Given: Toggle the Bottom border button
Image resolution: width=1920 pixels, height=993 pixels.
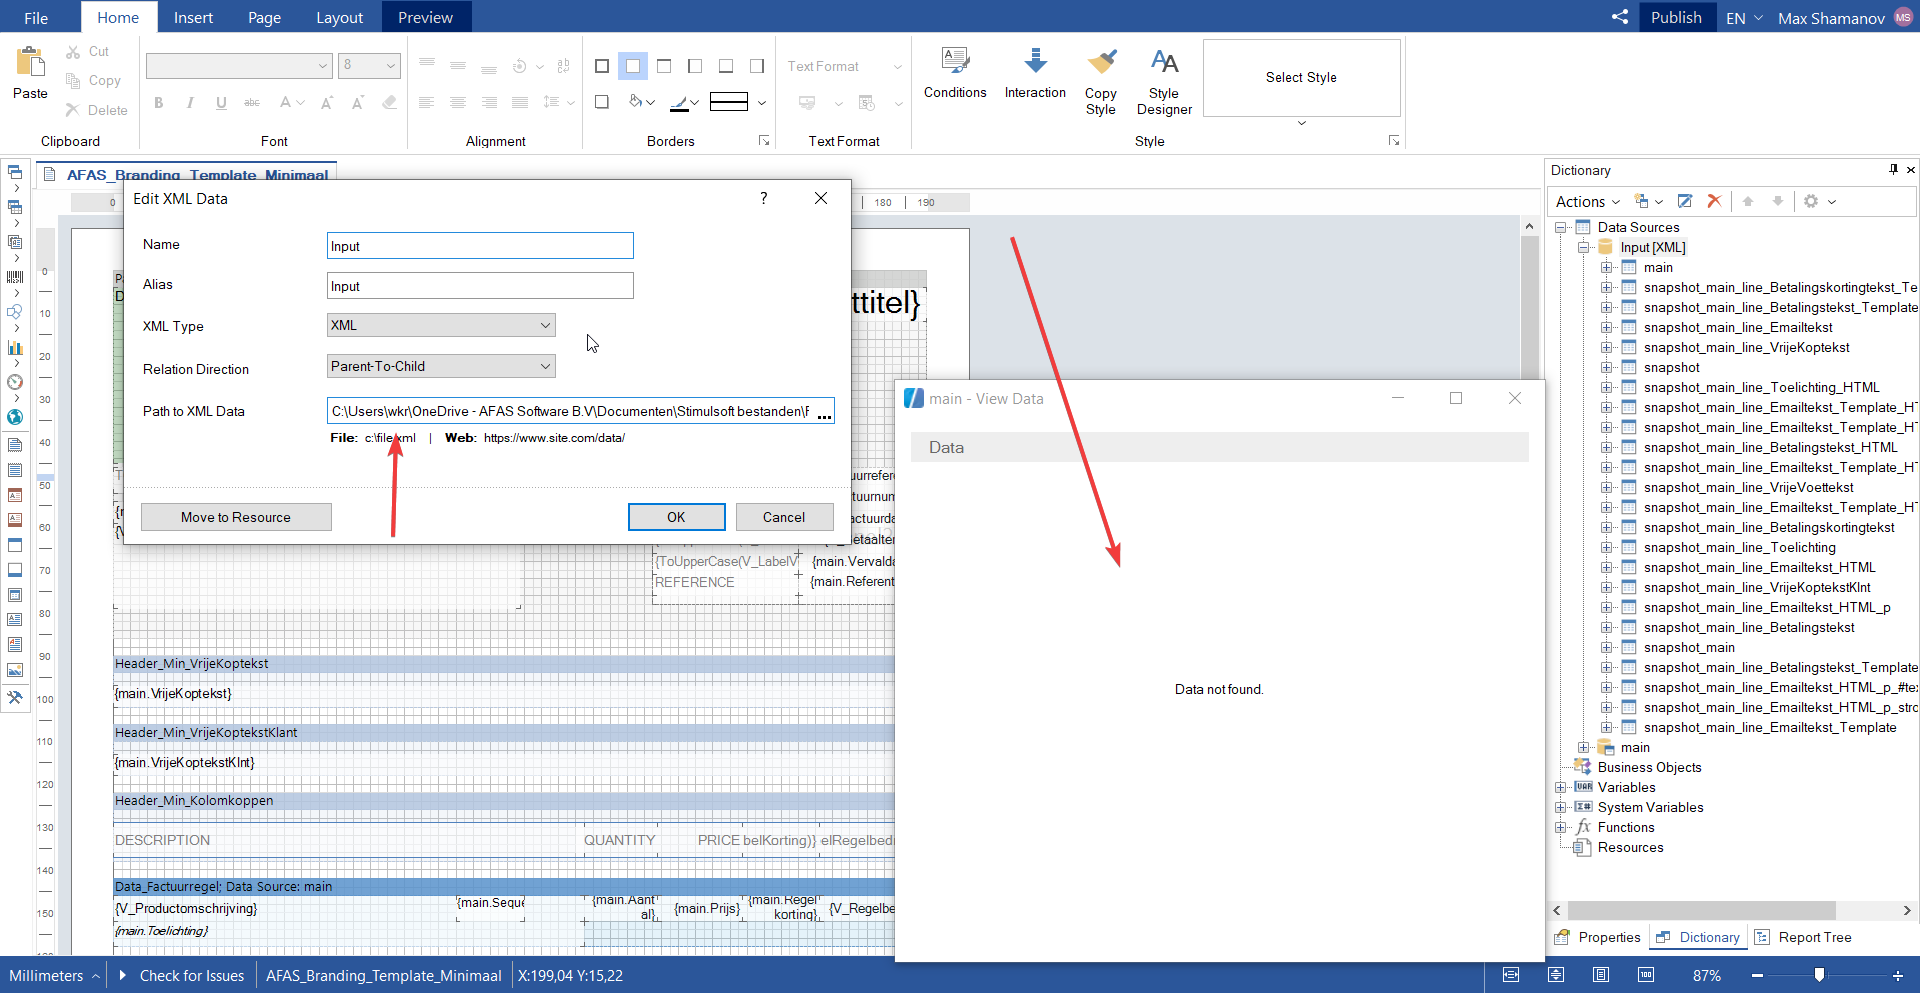Looking at the screenshot, I should pos(726,66).
